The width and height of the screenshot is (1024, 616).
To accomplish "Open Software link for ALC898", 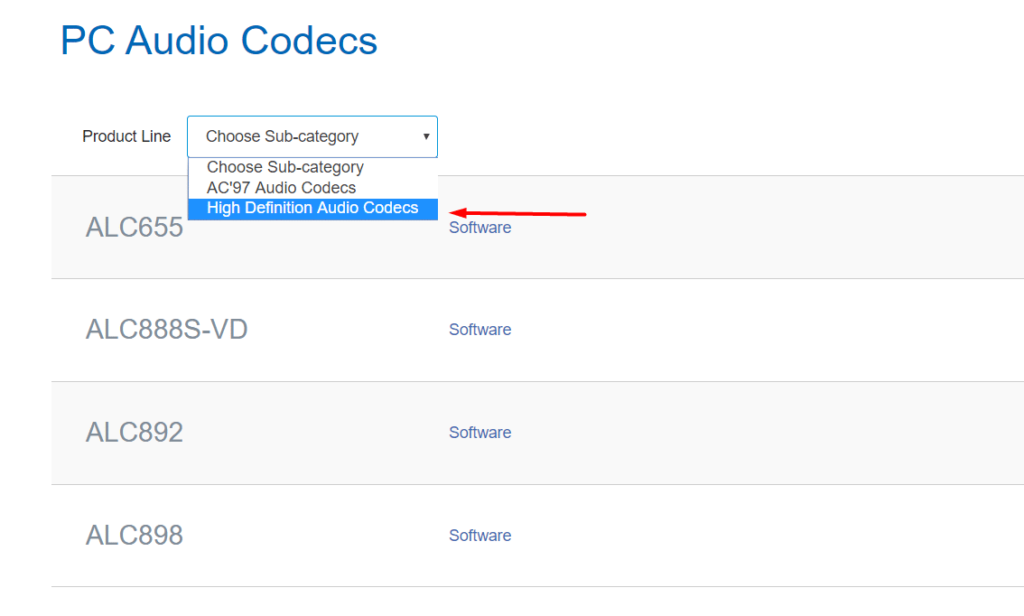I will [480, 535].
